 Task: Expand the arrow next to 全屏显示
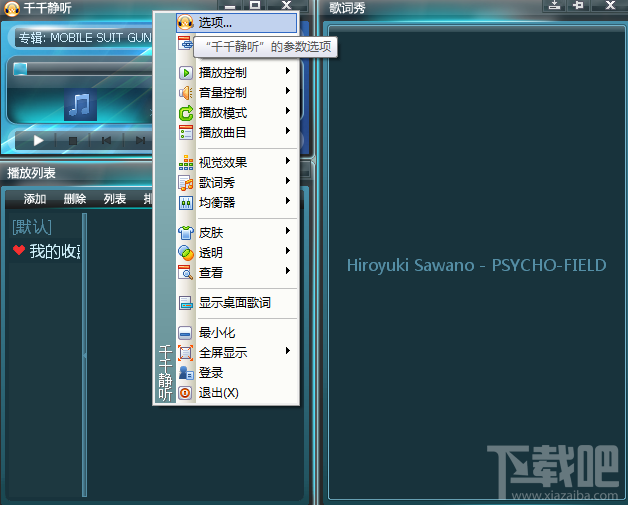pos(288,351)
